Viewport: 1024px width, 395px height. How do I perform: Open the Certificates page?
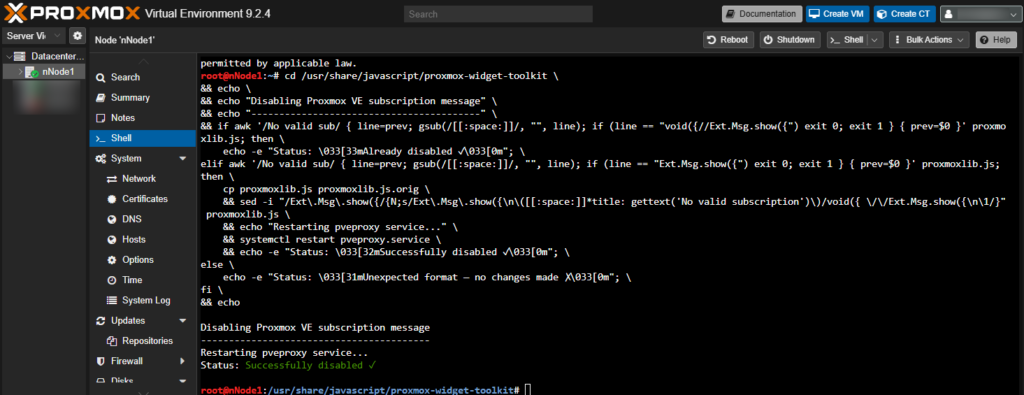click(142, 198)
